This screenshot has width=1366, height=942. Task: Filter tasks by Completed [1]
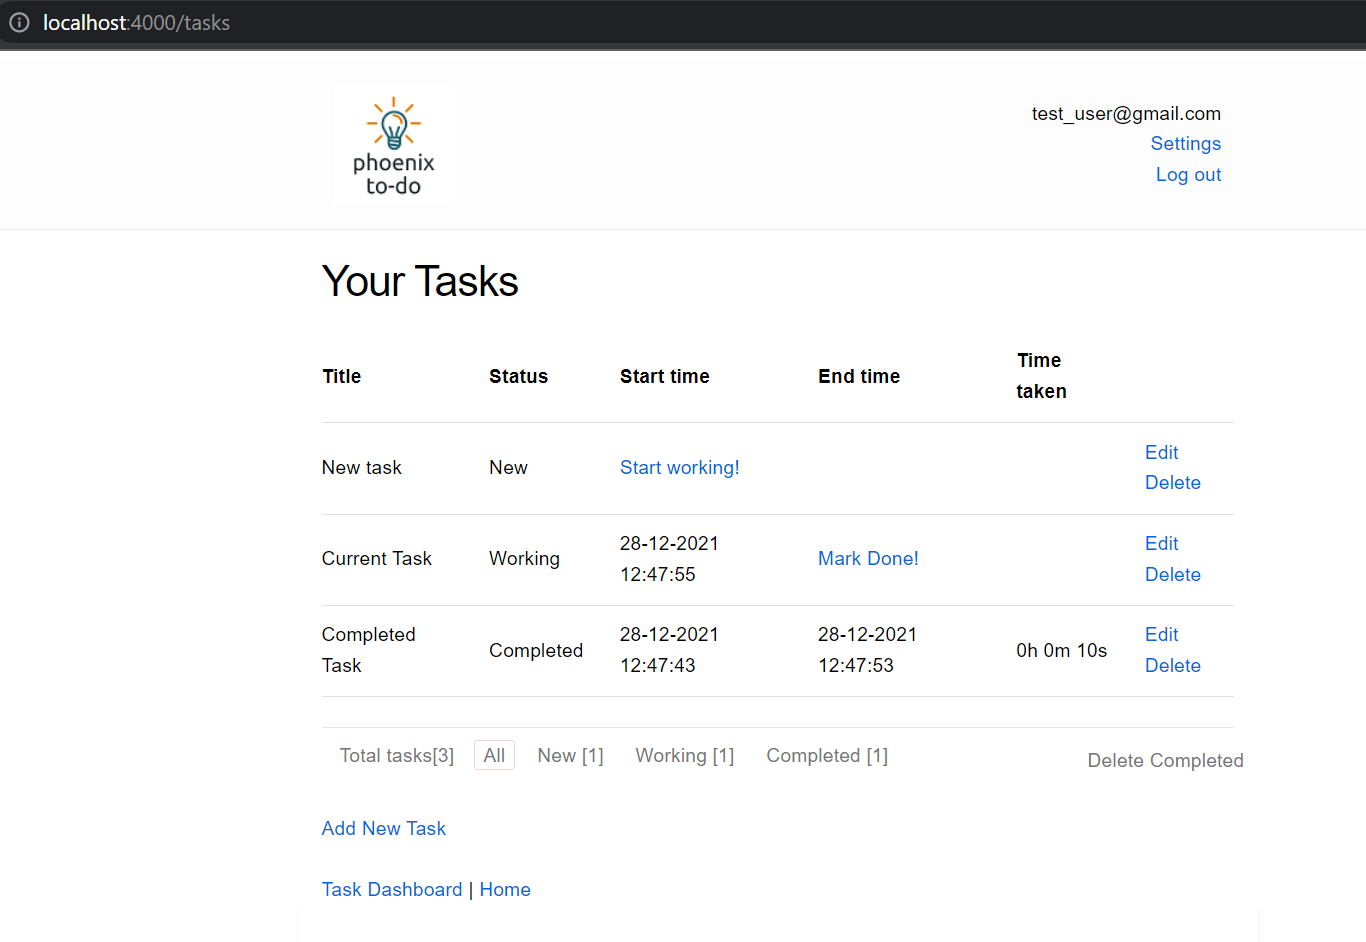coord(827,755)
